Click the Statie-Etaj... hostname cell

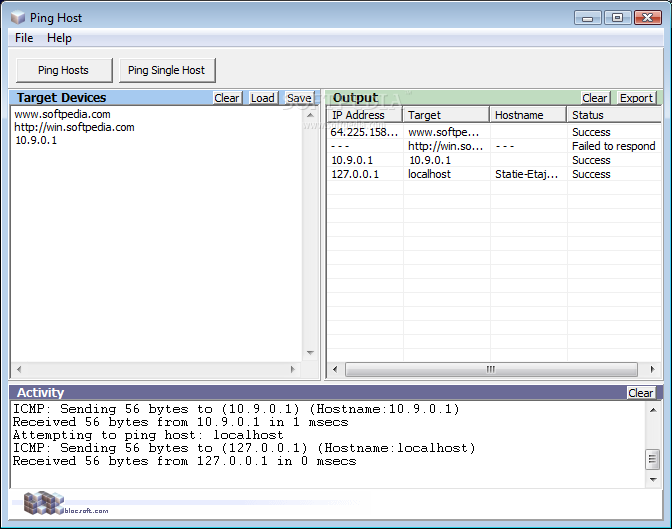[x=528, y=174]
